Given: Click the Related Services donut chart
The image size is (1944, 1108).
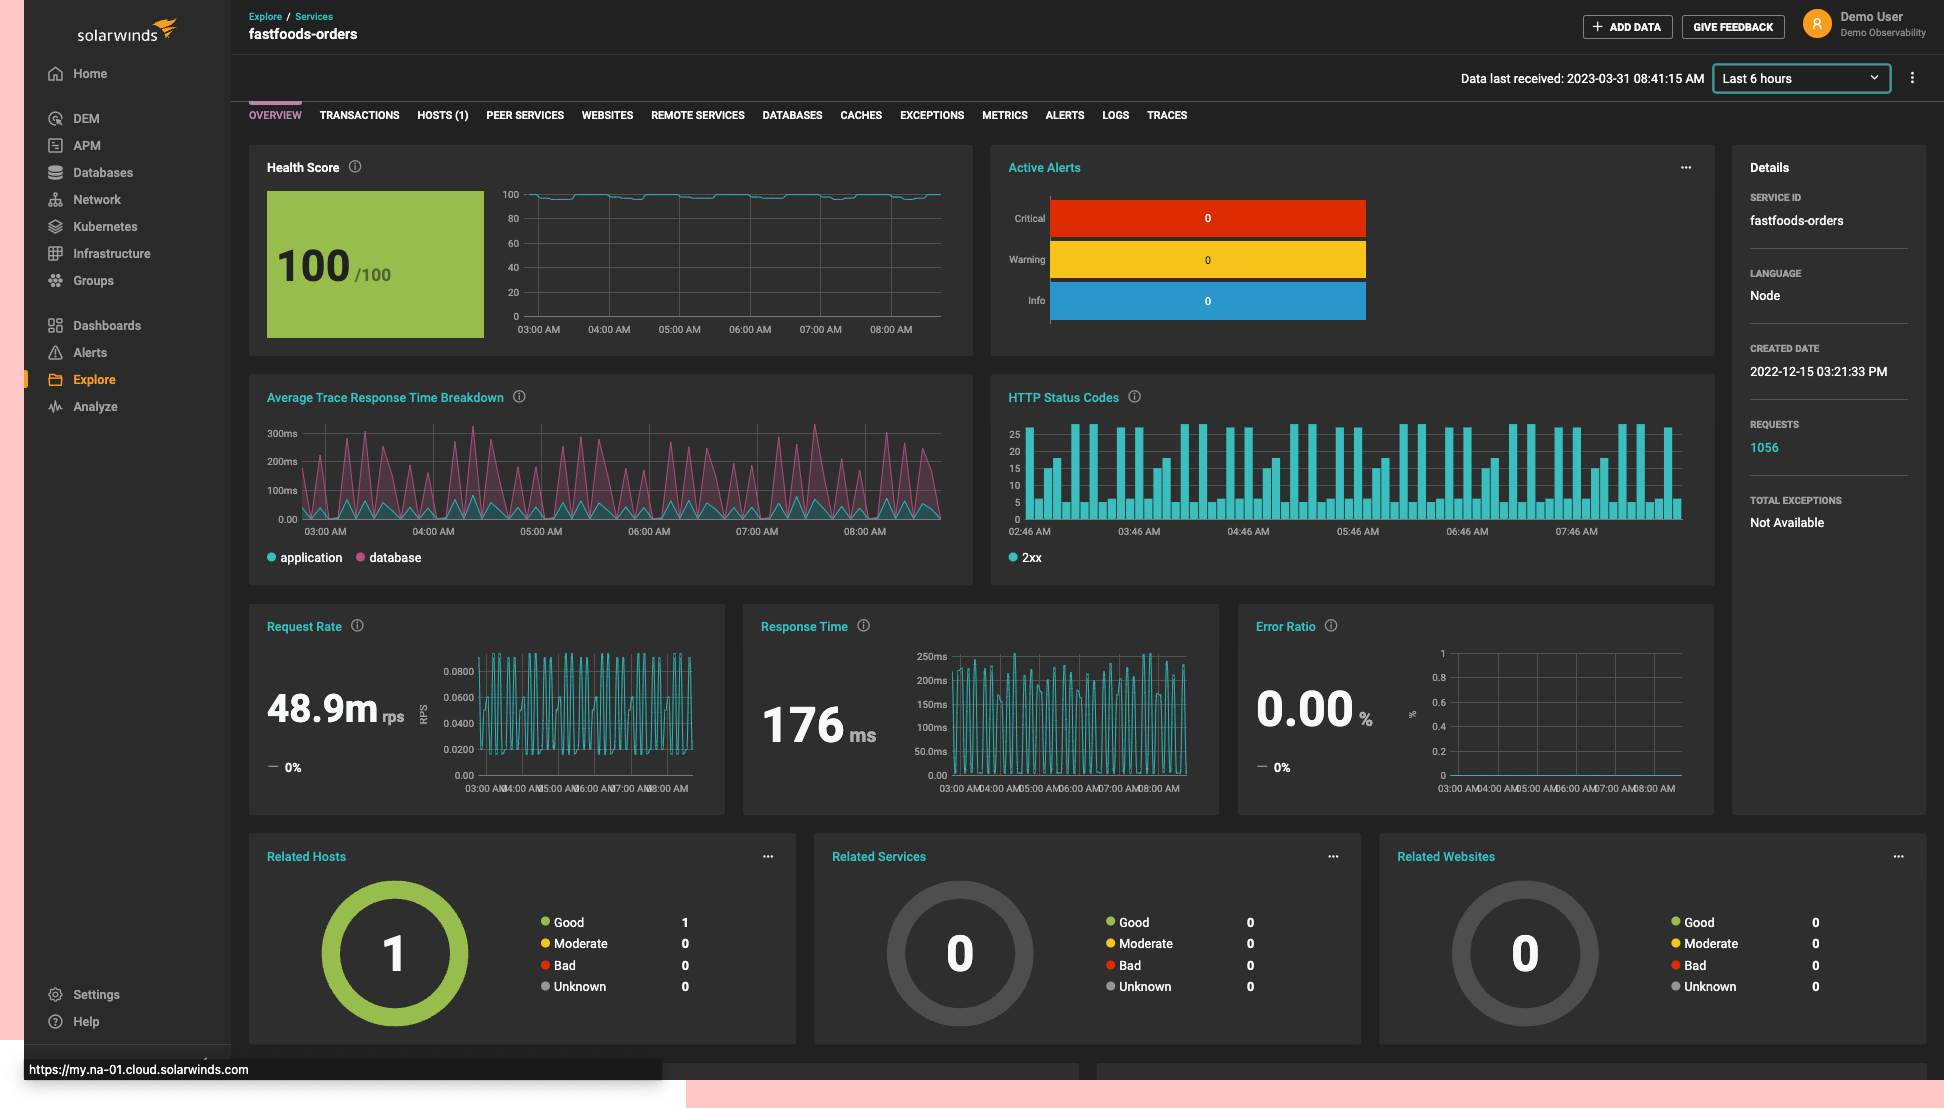Looking at the screenshot, I should (x=959, y=953).
